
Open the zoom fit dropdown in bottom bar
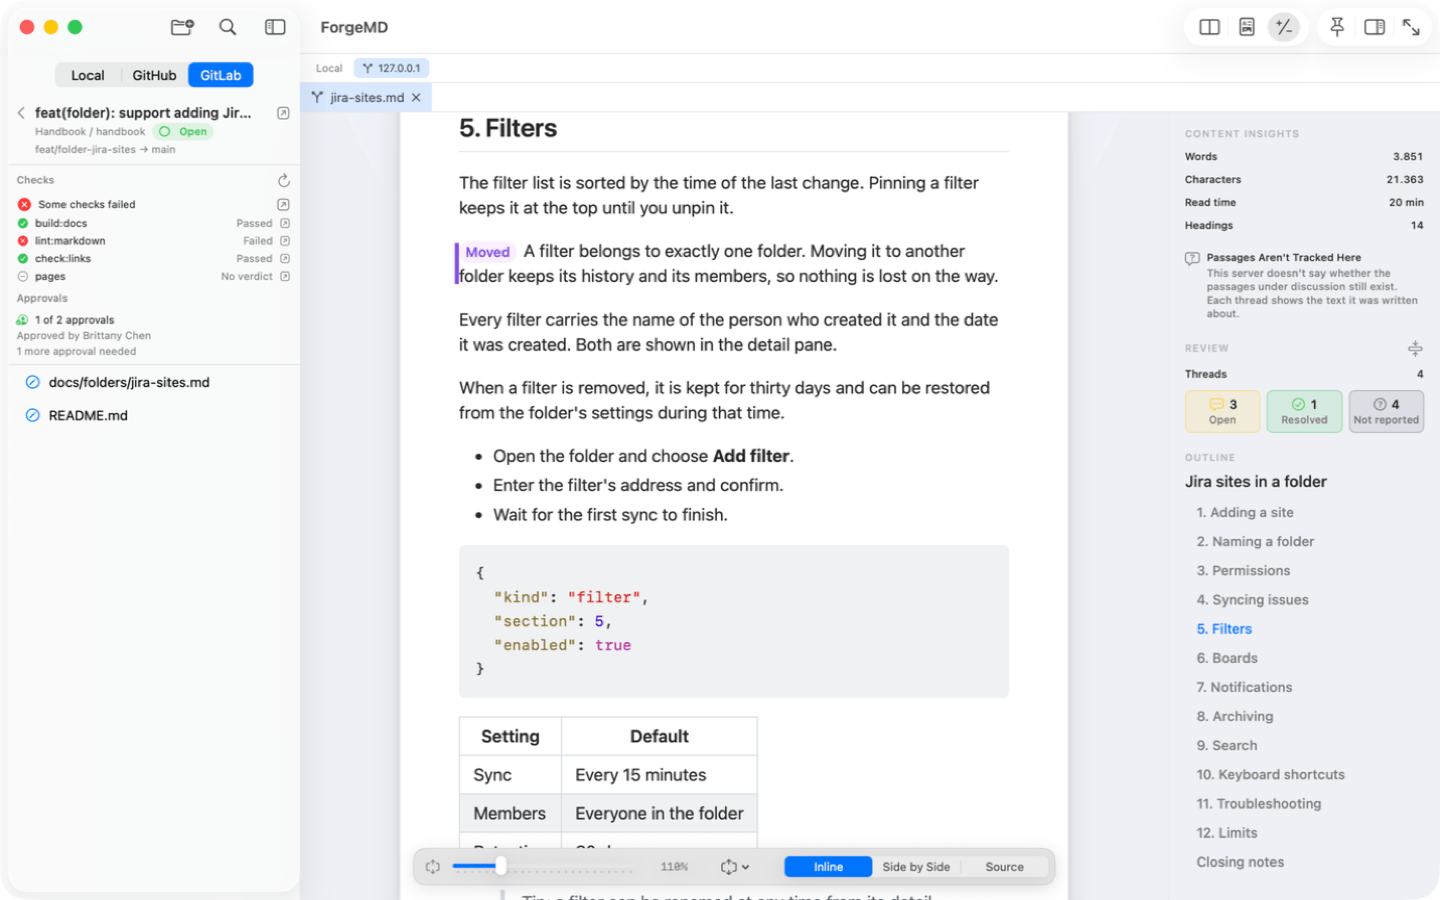735,867
